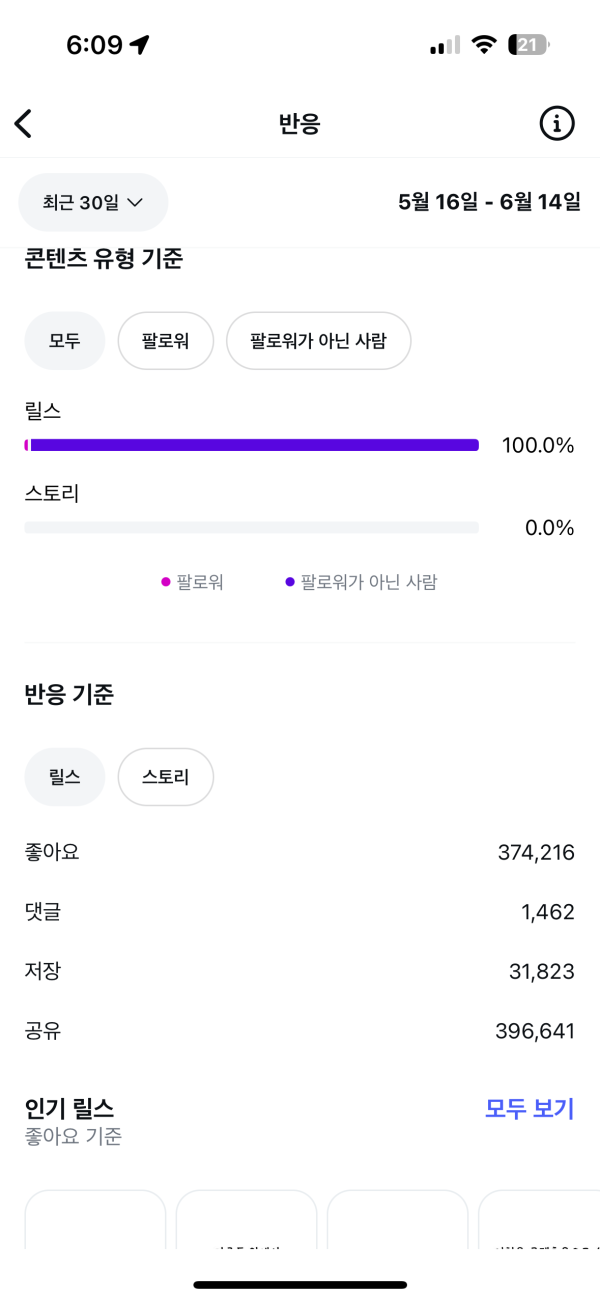Tap the back arrow icon
The image size is (600, 1301).
(24, 123)
